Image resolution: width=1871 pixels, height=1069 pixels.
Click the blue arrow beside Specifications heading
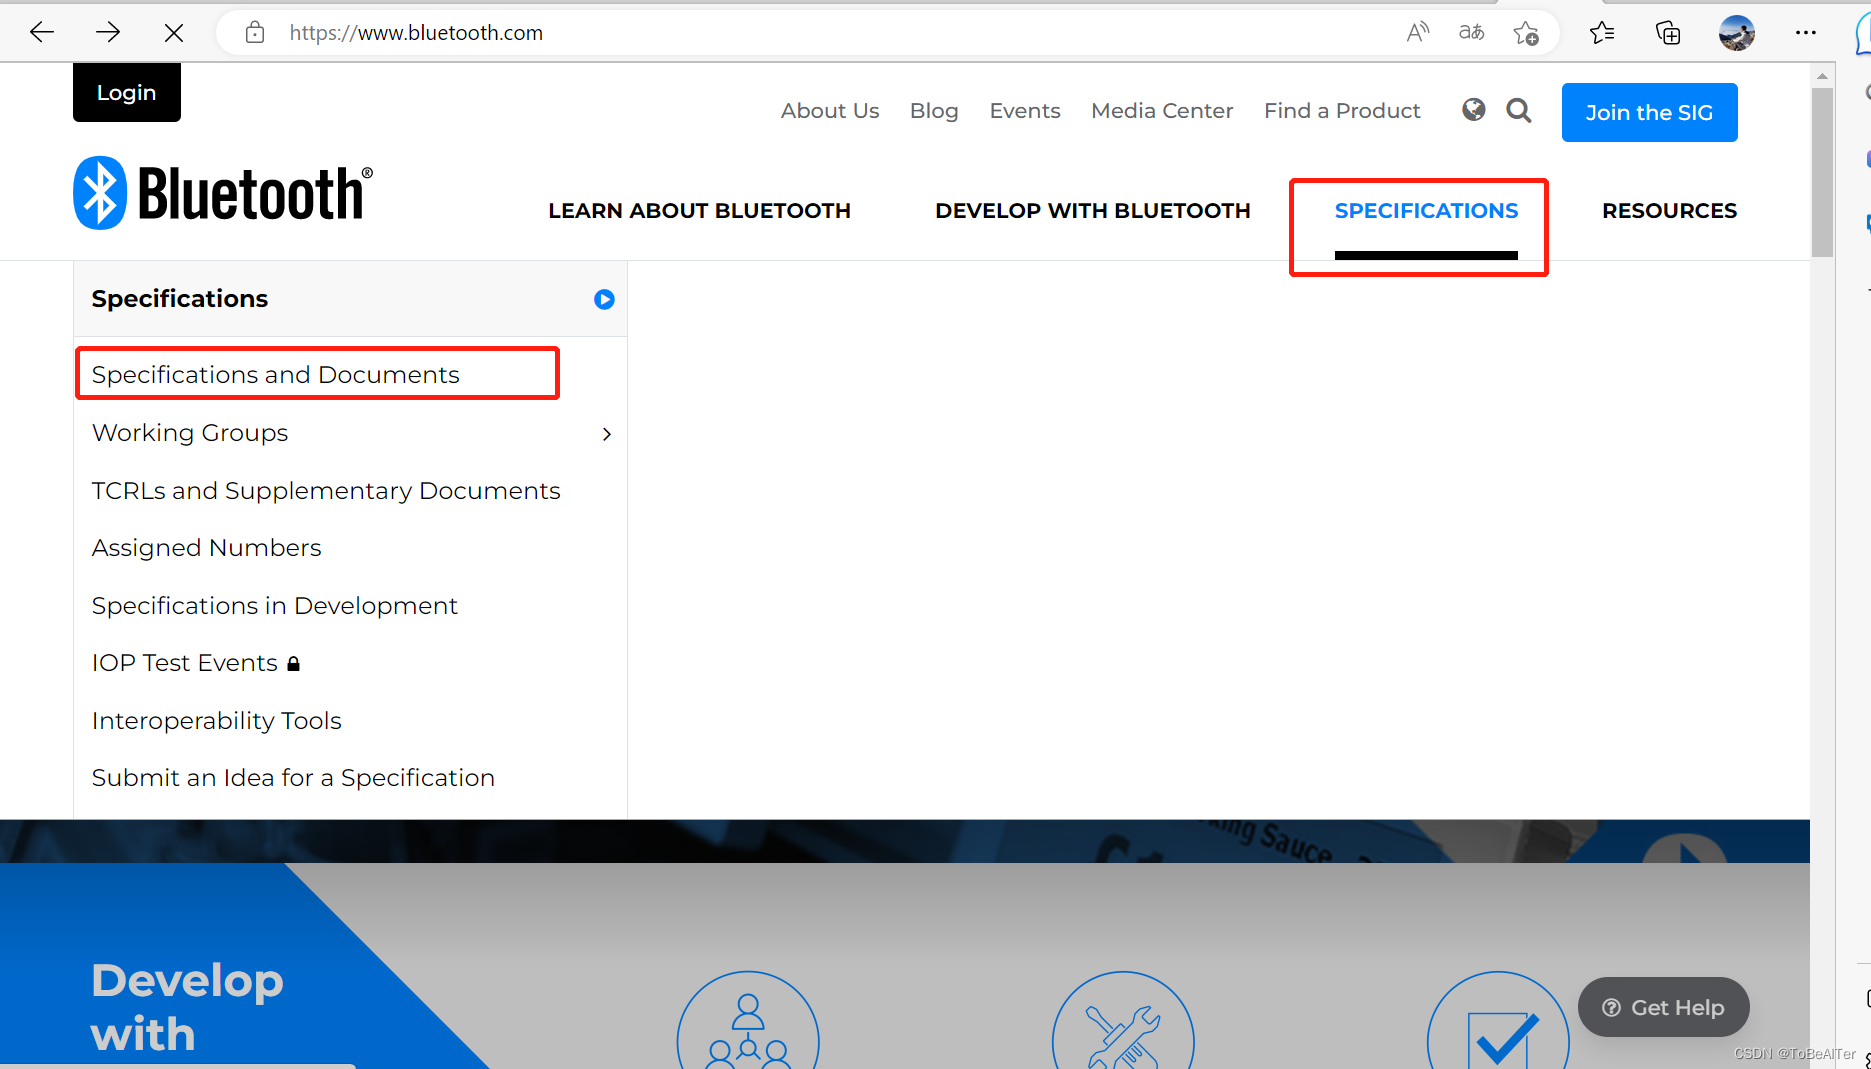(604, 299)
